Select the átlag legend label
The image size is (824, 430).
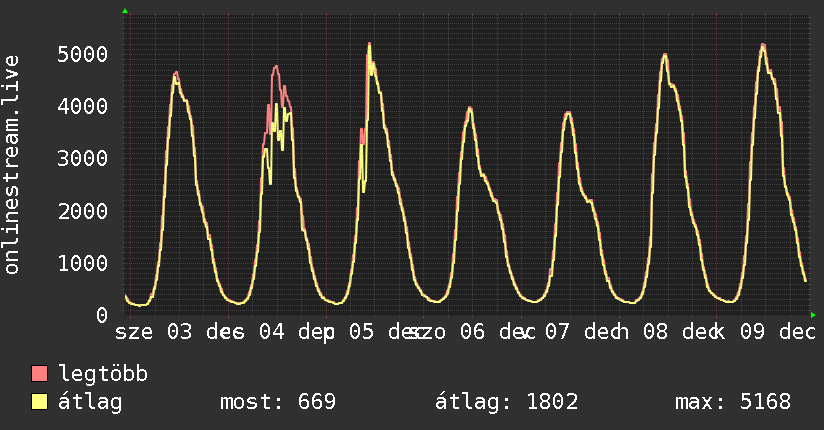point(90,402)
